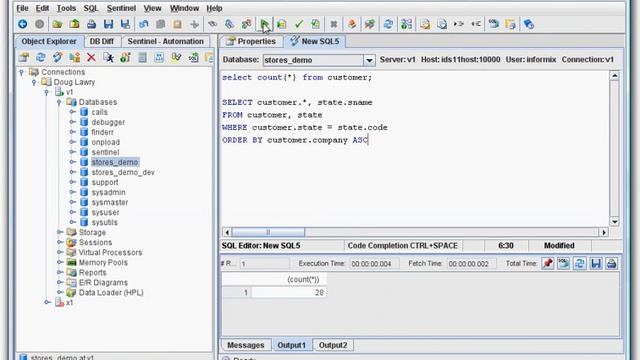Click the debugger database in tree
This screenshot has width=640, height=360.
[108, 122]
